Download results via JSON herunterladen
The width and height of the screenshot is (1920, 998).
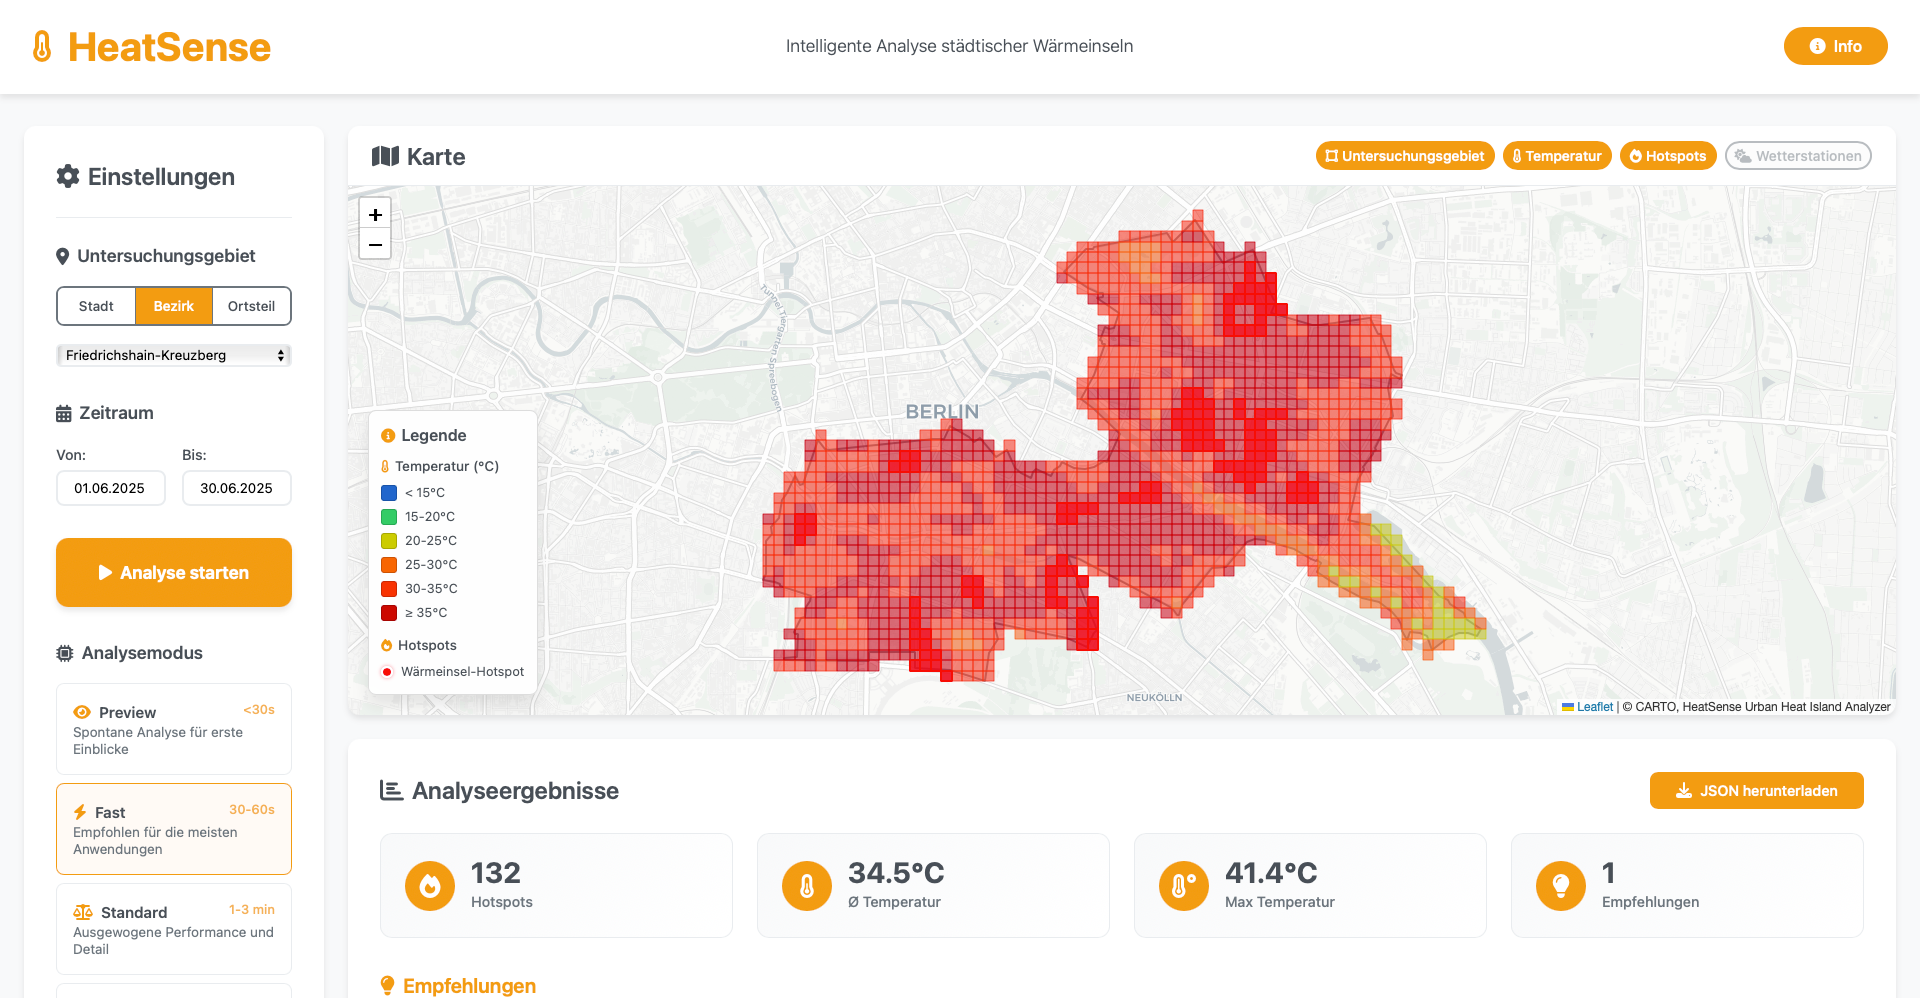1756,790
